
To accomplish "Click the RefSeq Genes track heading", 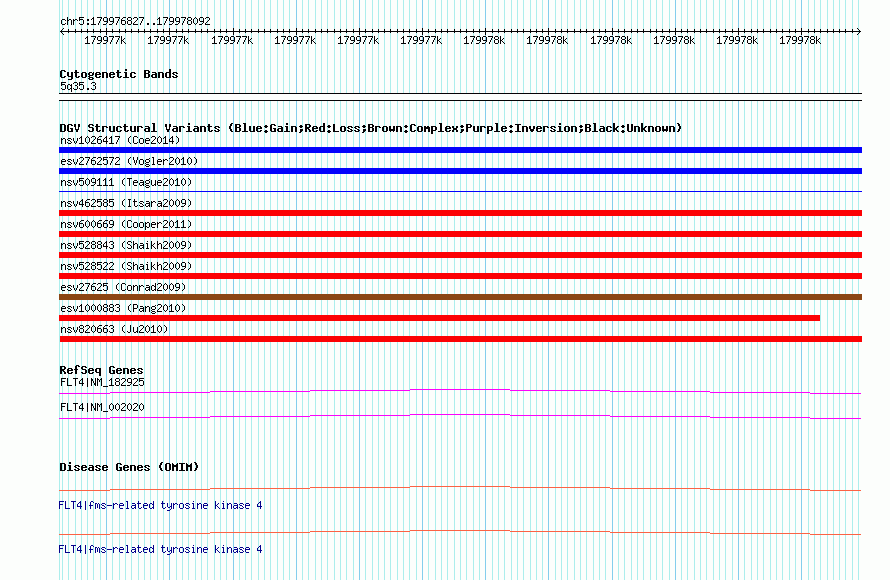I will point(101,370).
